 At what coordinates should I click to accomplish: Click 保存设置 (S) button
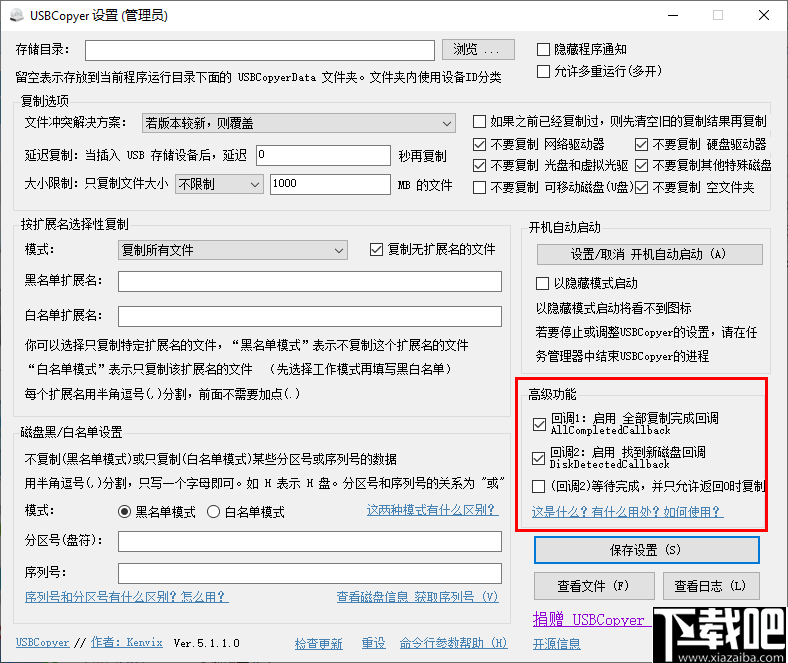pos(646,550)
